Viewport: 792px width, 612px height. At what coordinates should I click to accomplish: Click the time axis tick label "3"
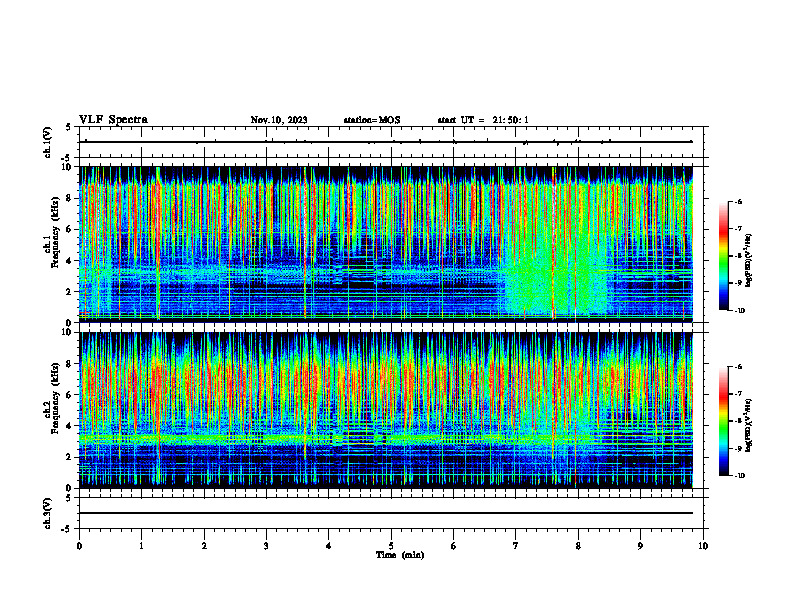[266, 546]
